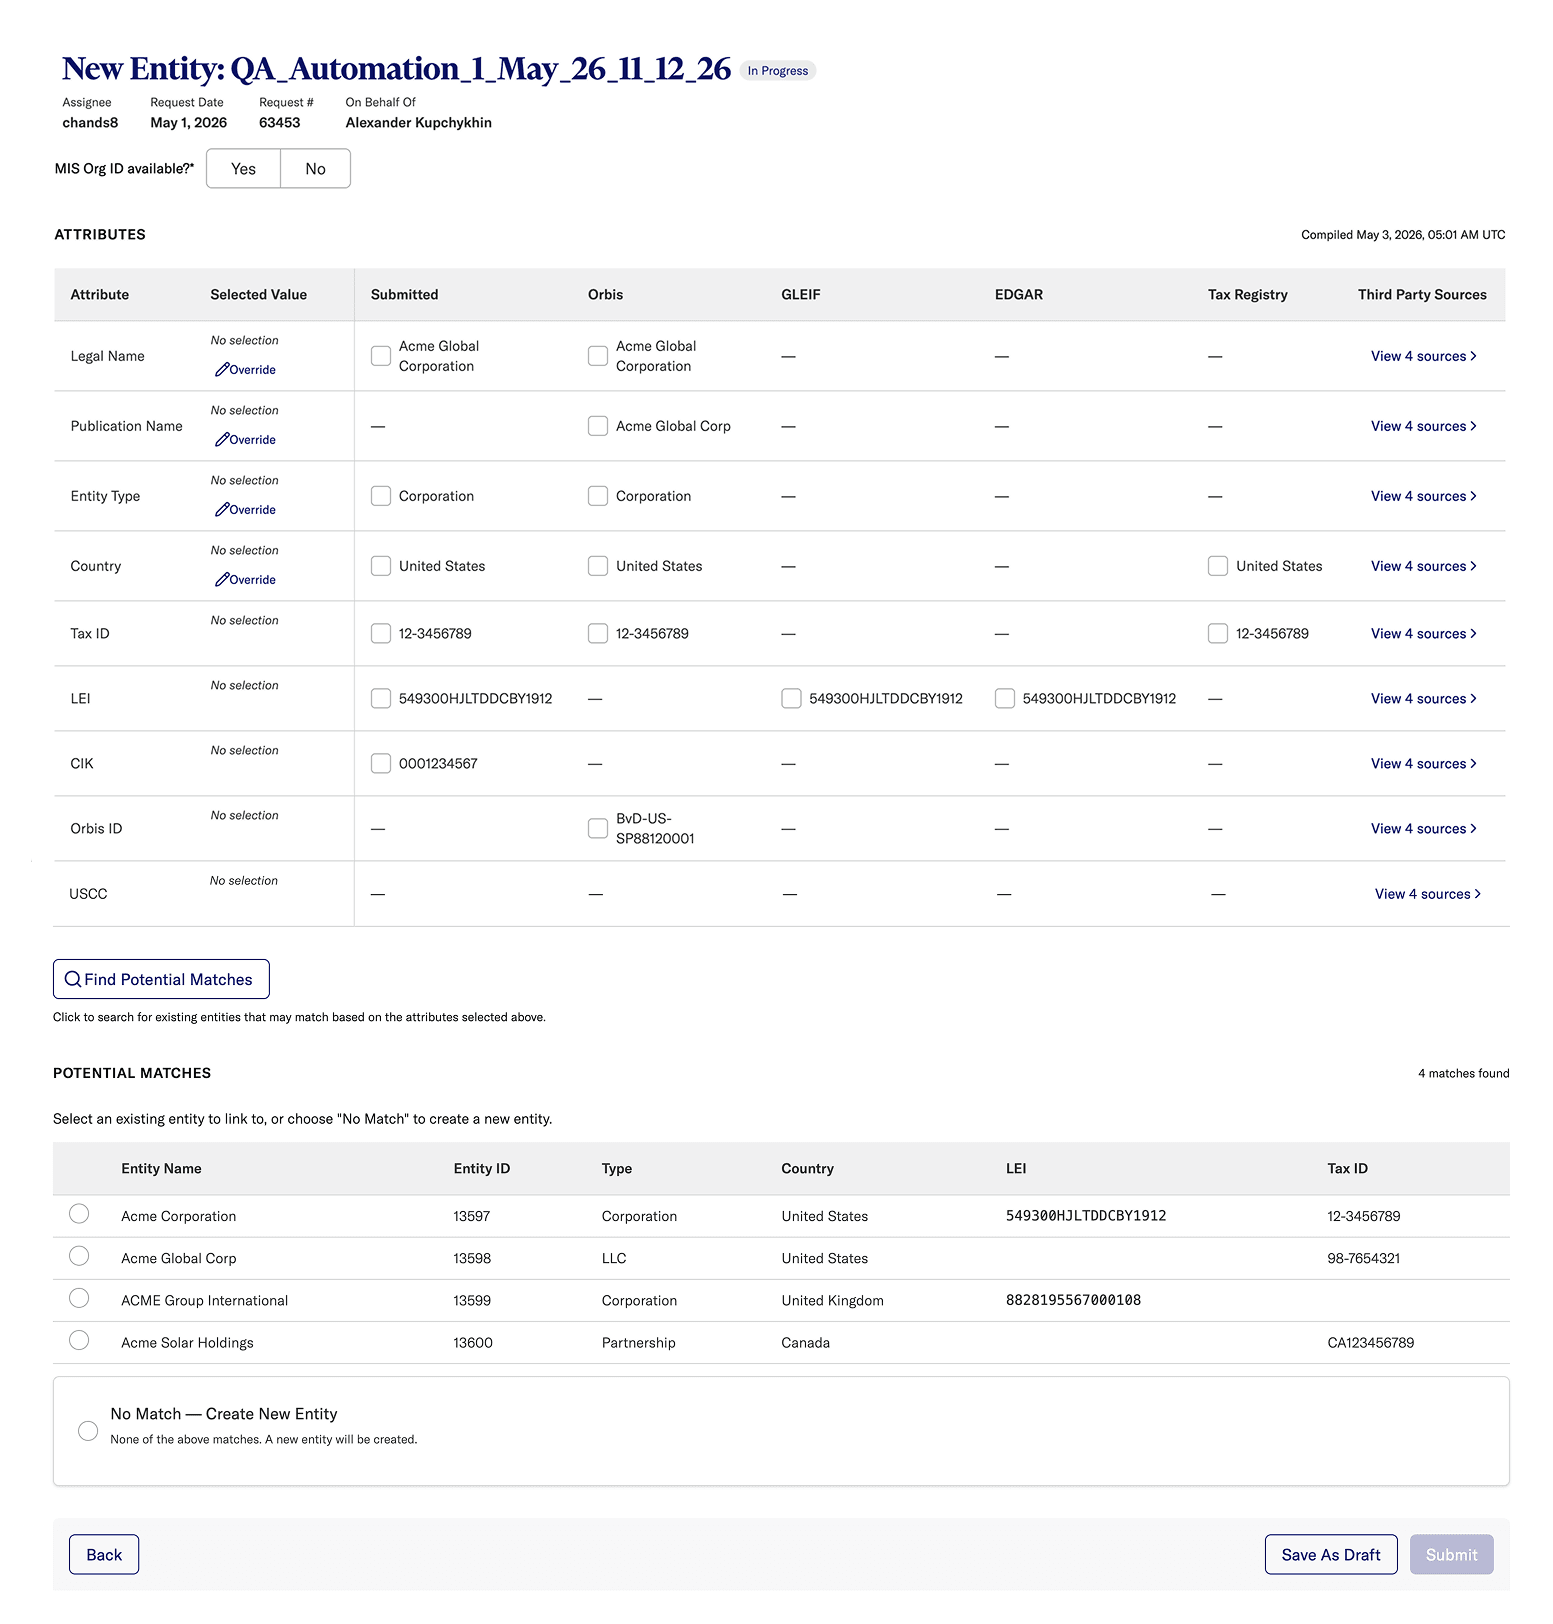Click Override pencil for Country

246,579
